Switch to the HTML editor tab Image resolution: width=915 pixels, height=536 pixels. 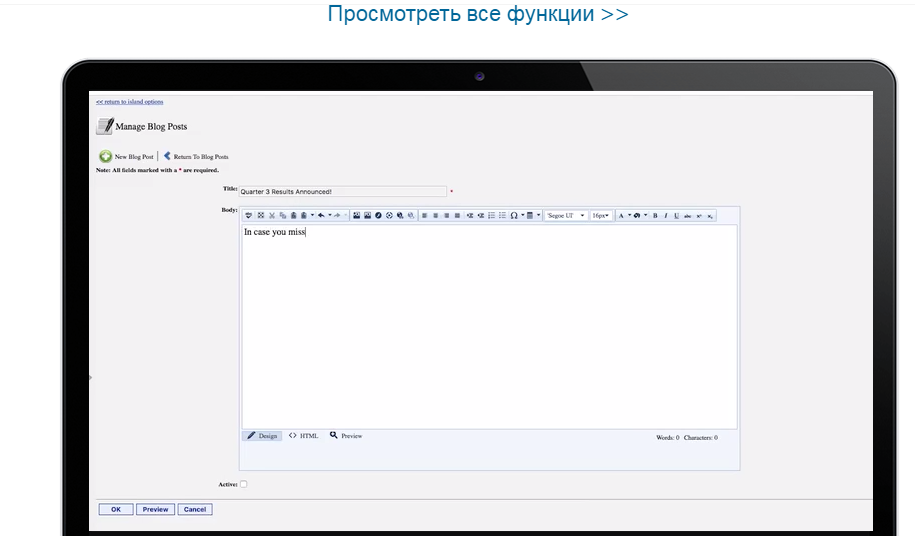pyautogui.click(x=303, y=436)
